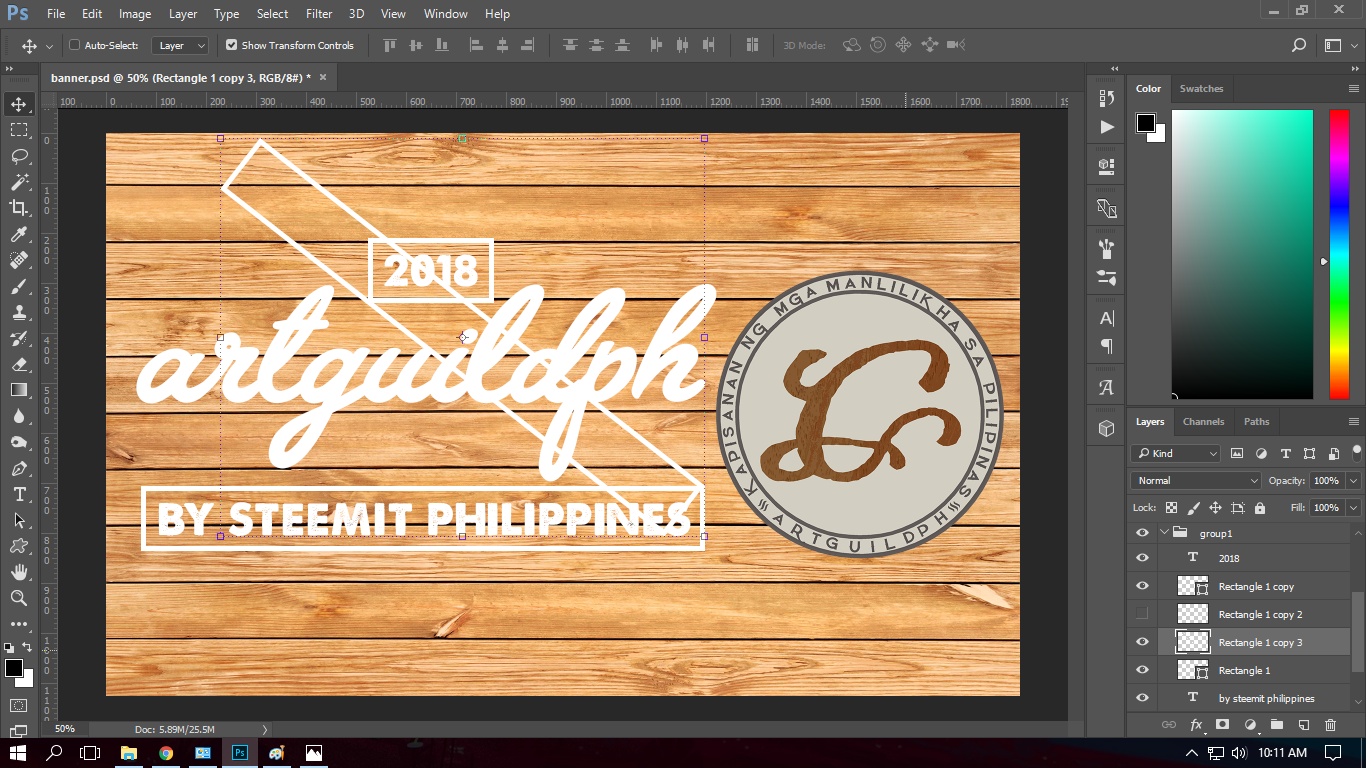Select the Hand tool
Screen dimensions: 1366x768
[x=19, y=572]
